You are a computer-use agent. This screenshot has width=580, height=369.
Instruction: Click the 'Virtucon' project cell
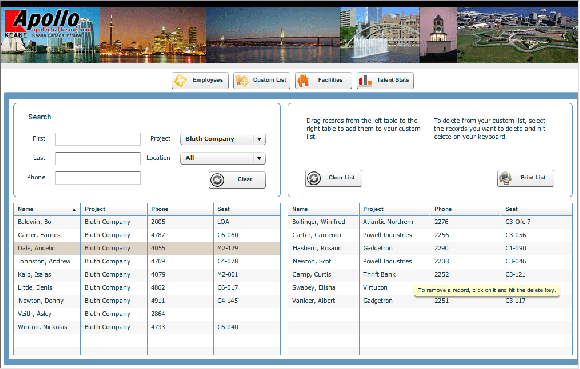[375, 288]
